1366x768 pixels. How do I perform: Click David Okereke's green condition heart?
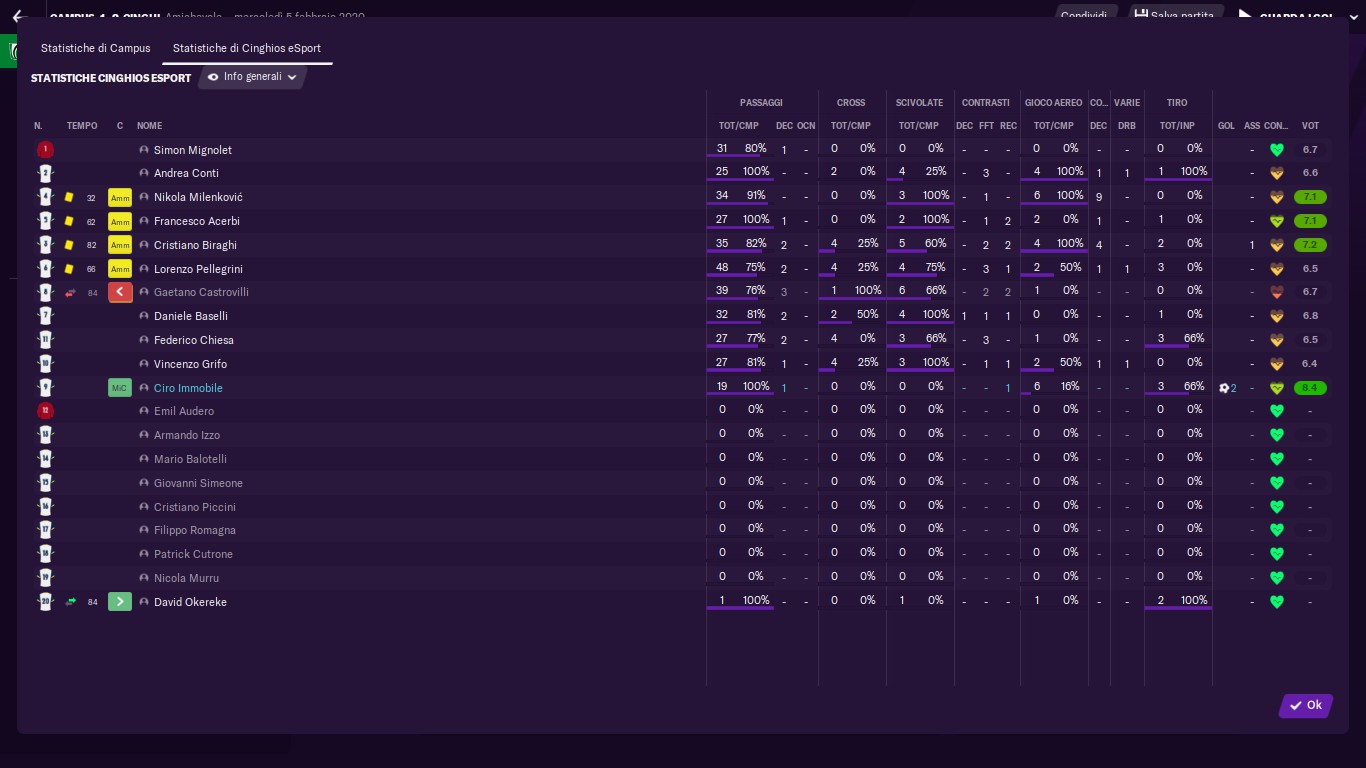pyautogui.click(x=1276, y=602)
